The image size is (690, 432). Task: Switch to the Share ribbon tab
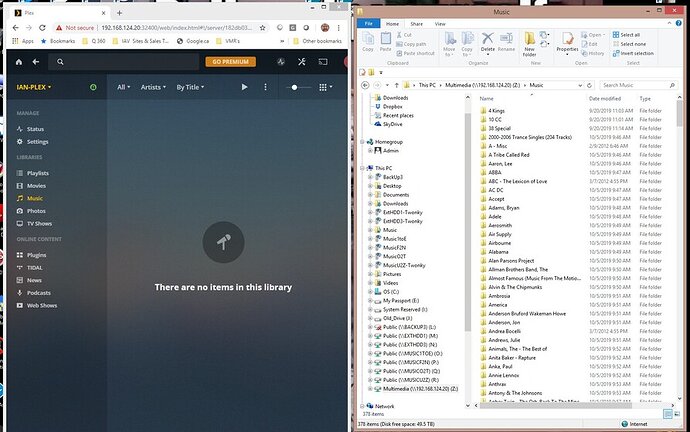pos(416,24)
